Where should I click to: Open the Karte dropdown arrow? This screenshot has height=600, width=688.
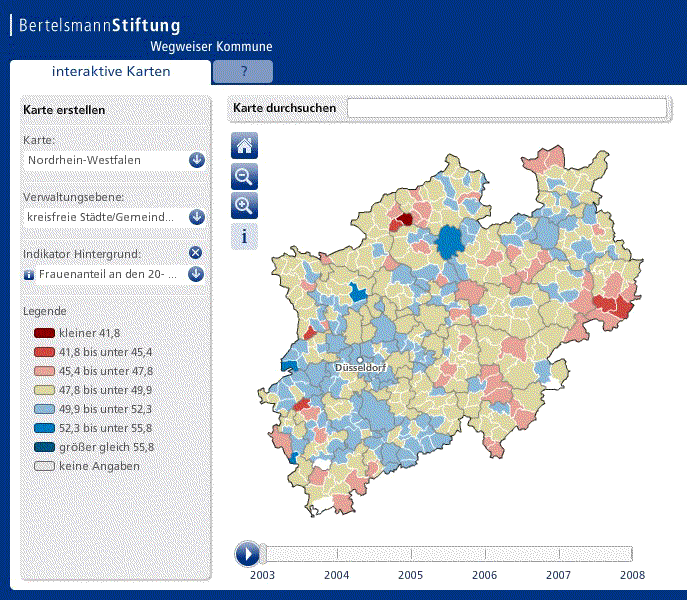pos(197,160)
